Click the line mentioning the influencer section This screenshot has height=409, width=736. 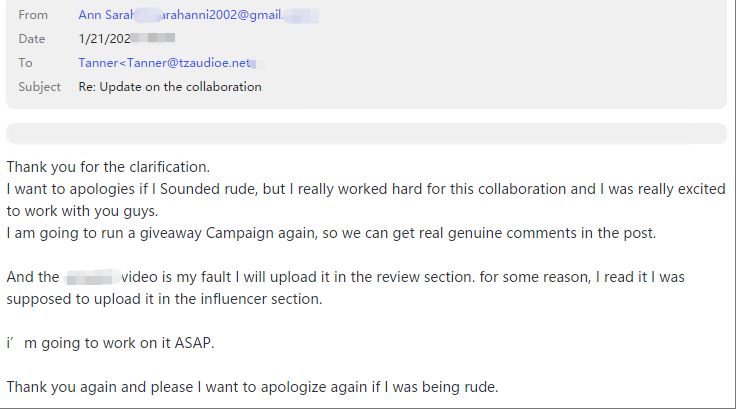pos(164,299)
